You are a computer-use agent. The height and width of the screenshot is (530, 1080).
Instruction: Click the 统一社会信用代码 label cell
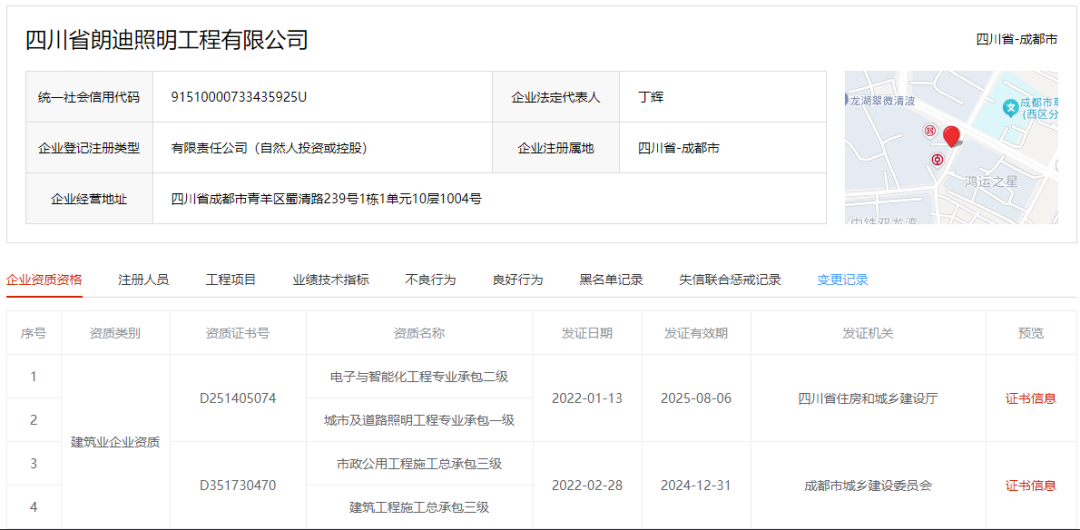89,97
